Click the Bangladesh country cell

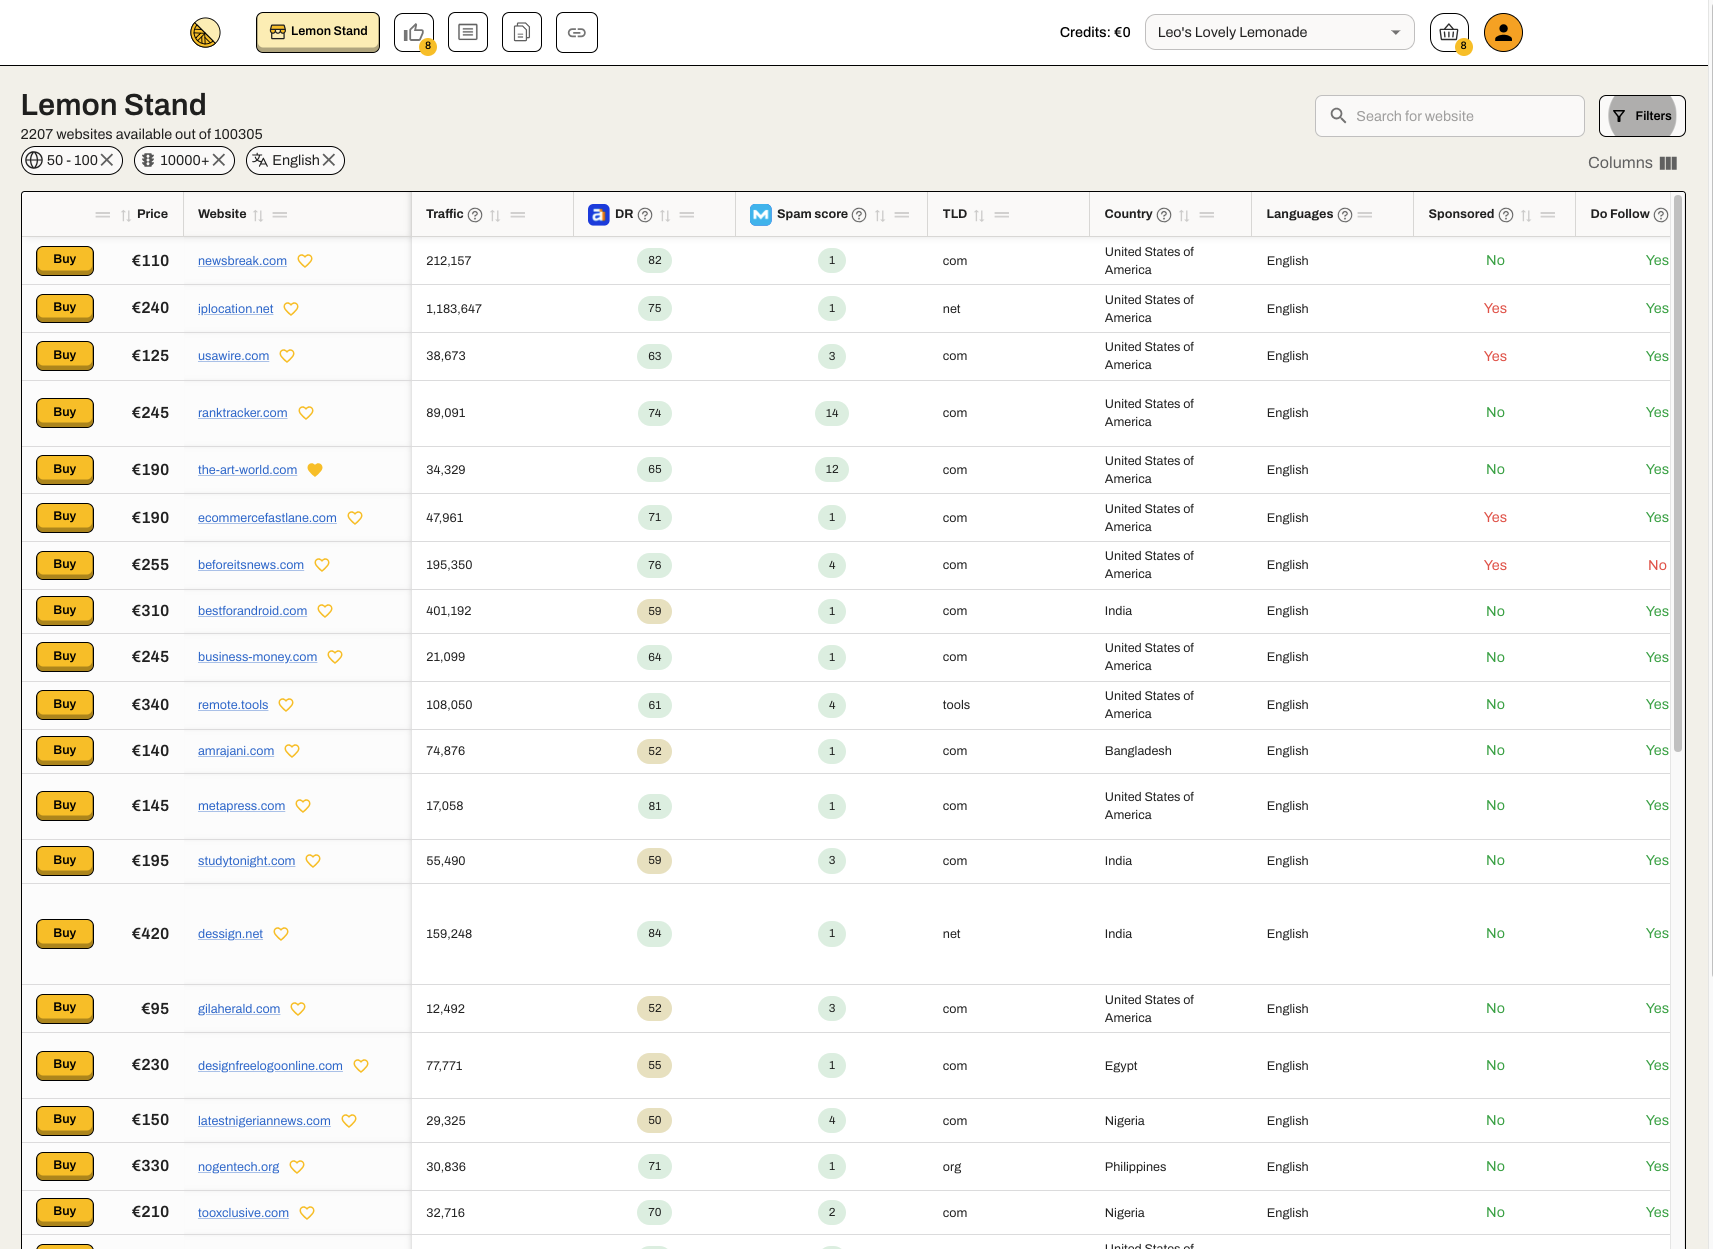pos(1138,751)
